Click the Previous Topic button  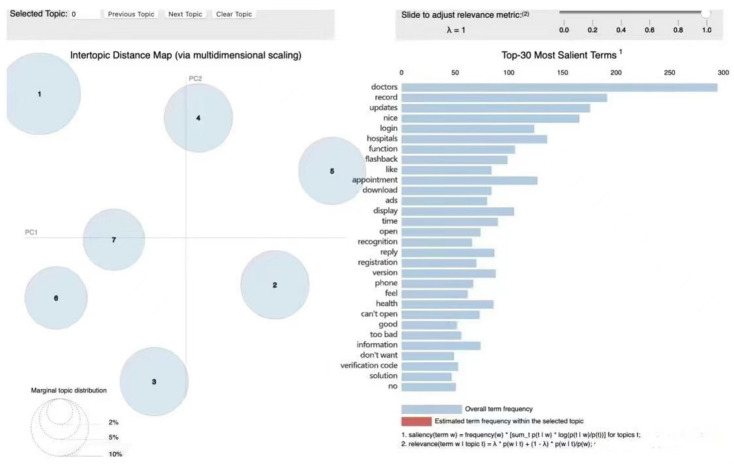pos(131,14)
